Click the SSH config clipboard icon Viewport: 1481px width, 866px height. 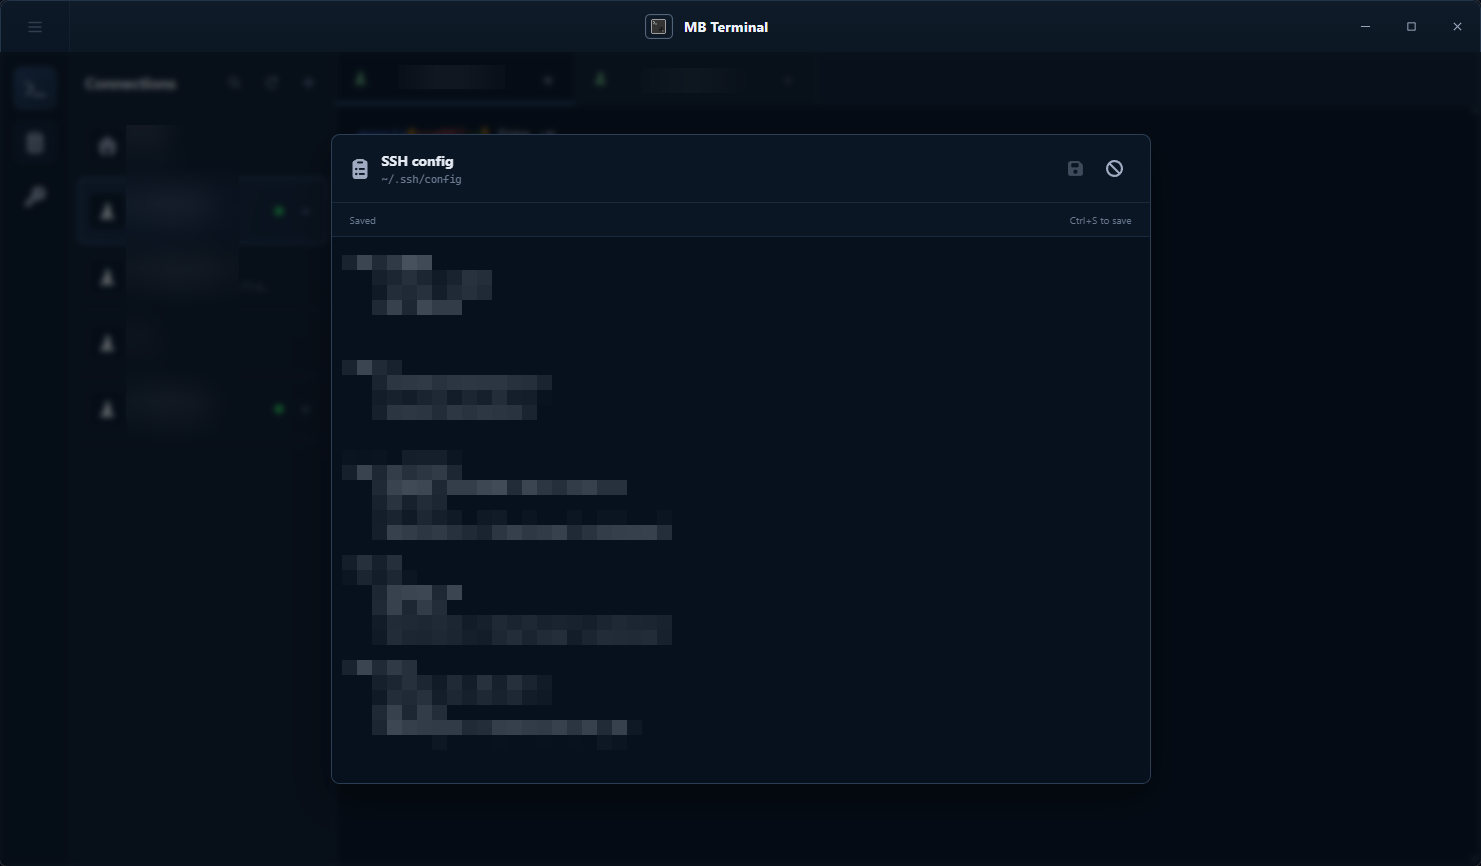coord(360,170)
